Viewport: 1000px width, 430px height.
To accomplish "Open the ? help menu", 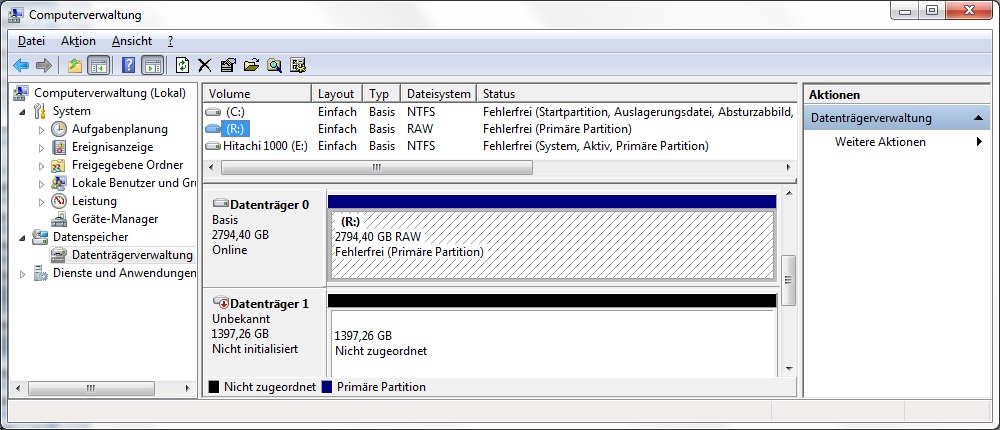I will pyautogui.click(x=170, y=41).
